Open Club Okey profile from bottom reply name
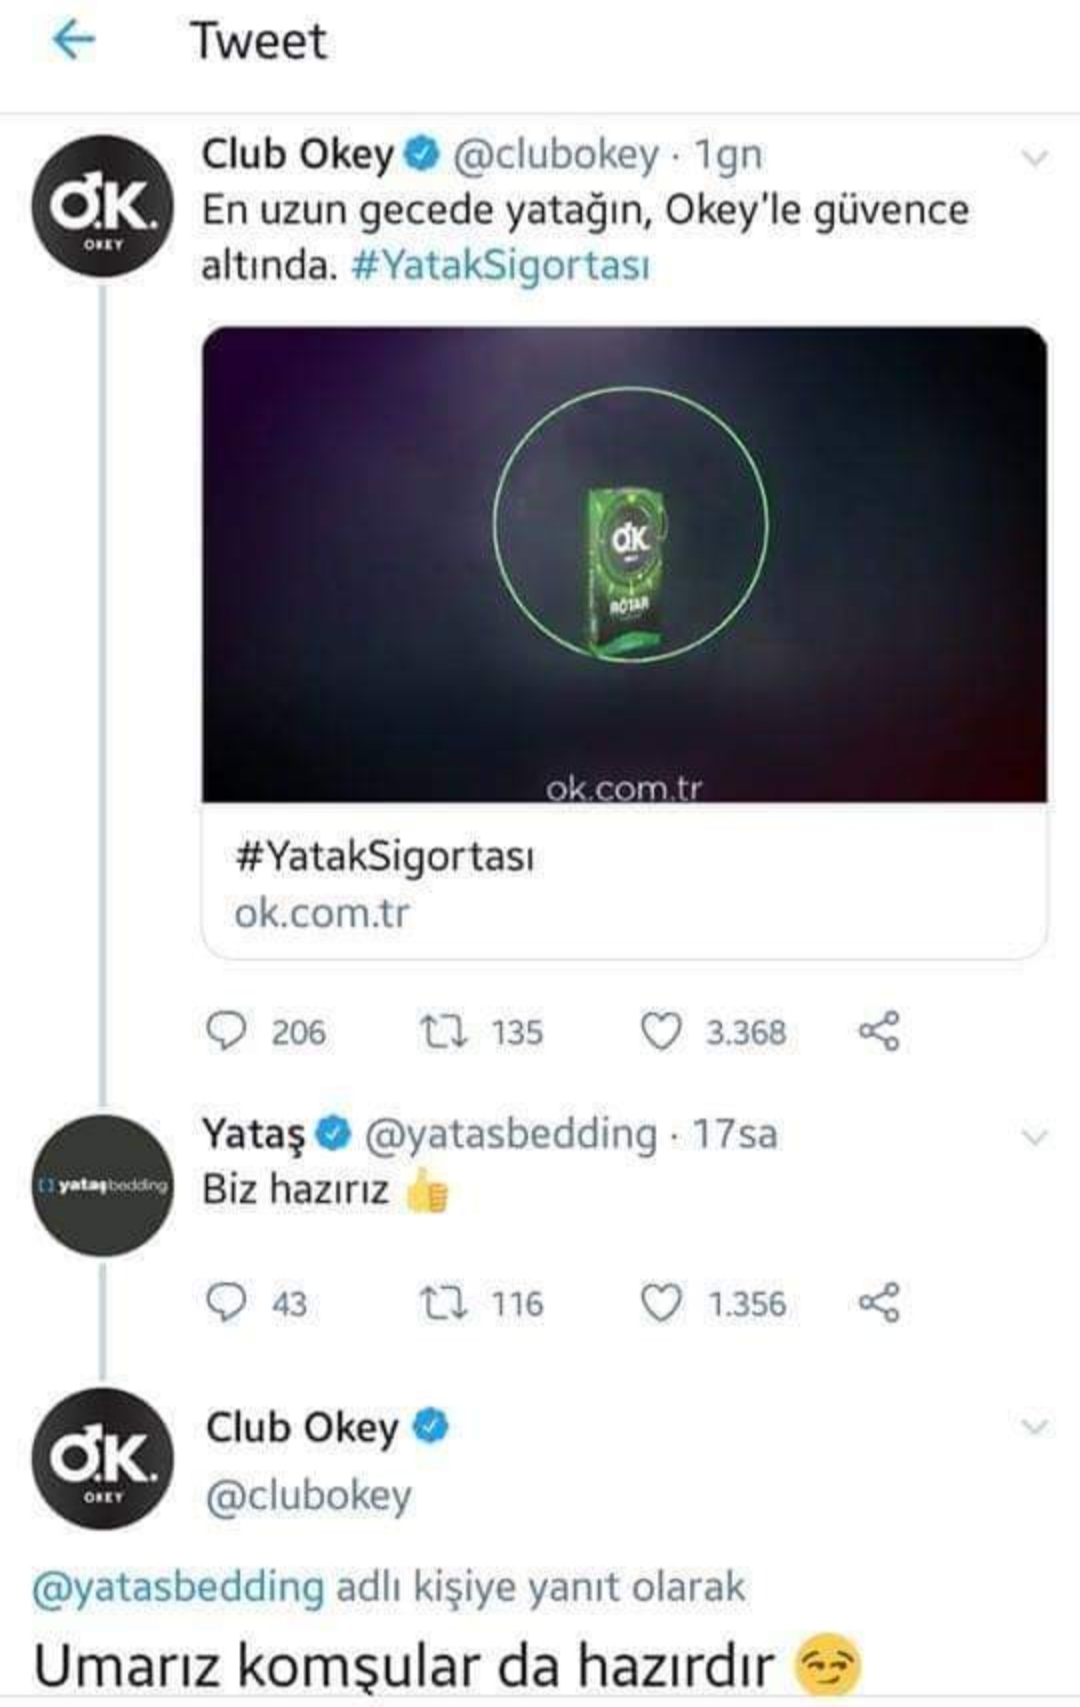This screenshot has height=1707, width=1080. (x=301, y=1427)
